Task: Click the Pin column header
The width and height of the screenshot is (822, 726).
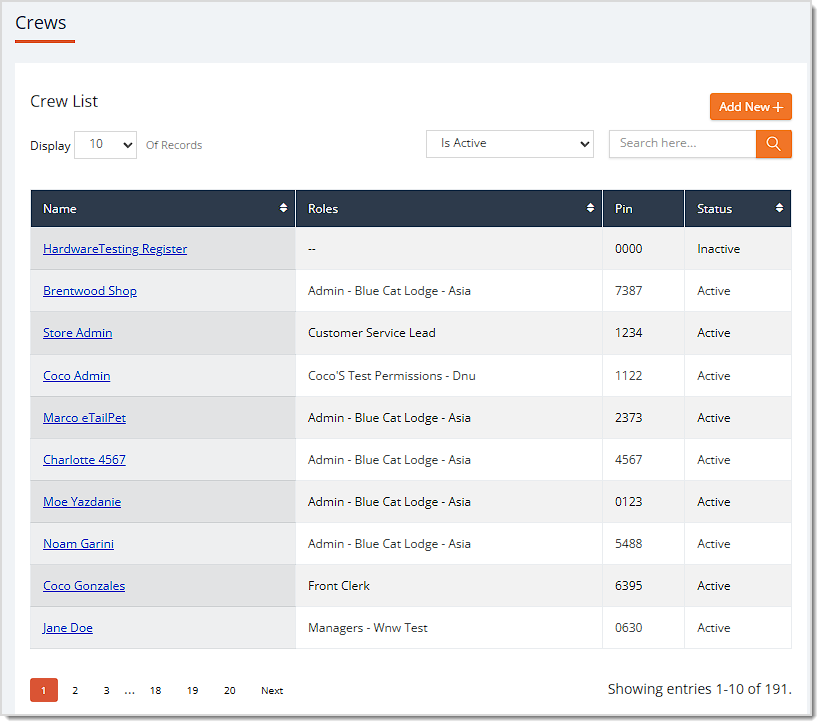Action: [x=643, y=209]
